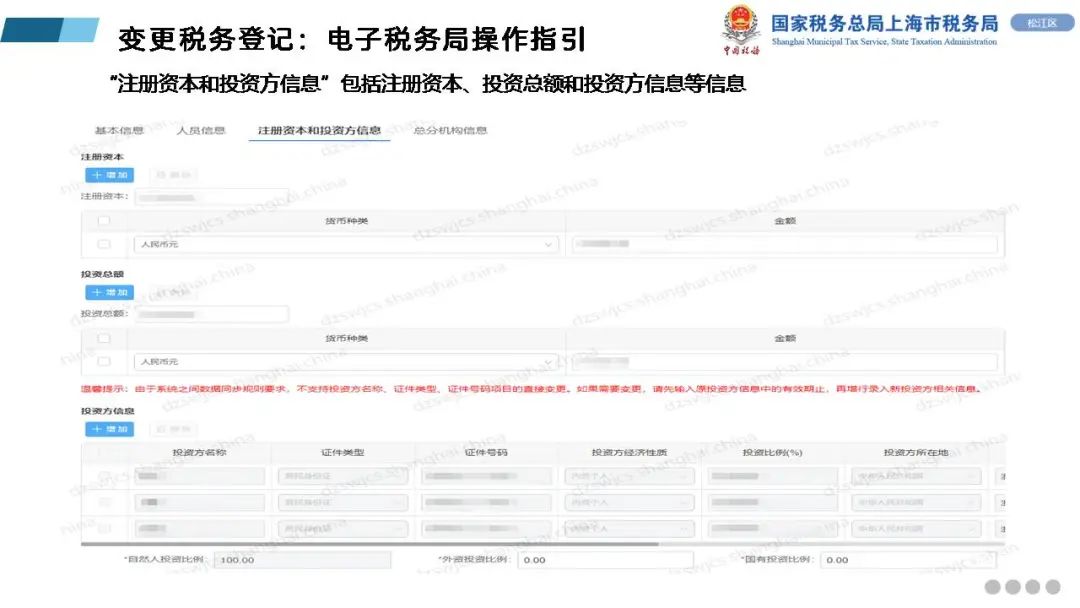This screenshot has height=608, width=1080.
Task: Click 增加 button under 投资总额 section
Action: (x=110, y=293)
